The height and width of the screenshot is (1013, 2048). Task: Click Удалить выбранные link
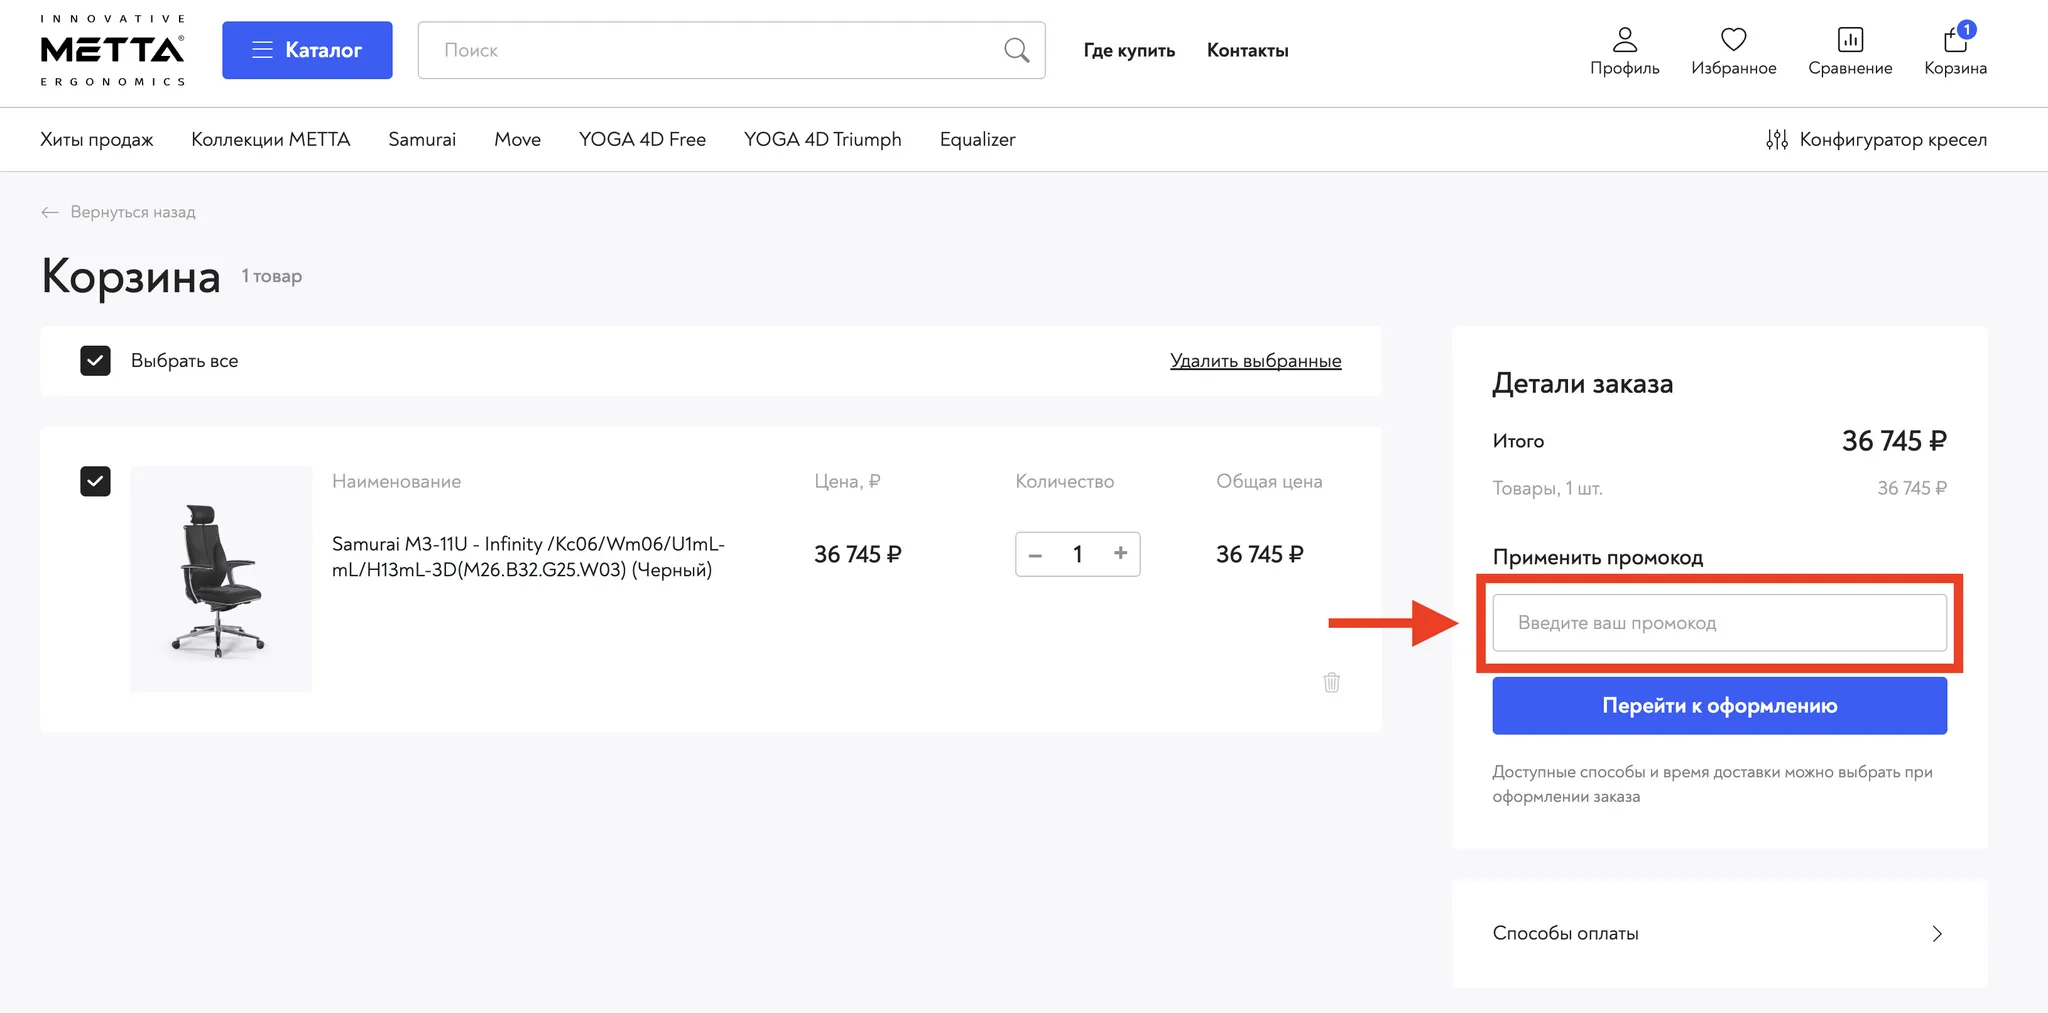(1255, 361)
